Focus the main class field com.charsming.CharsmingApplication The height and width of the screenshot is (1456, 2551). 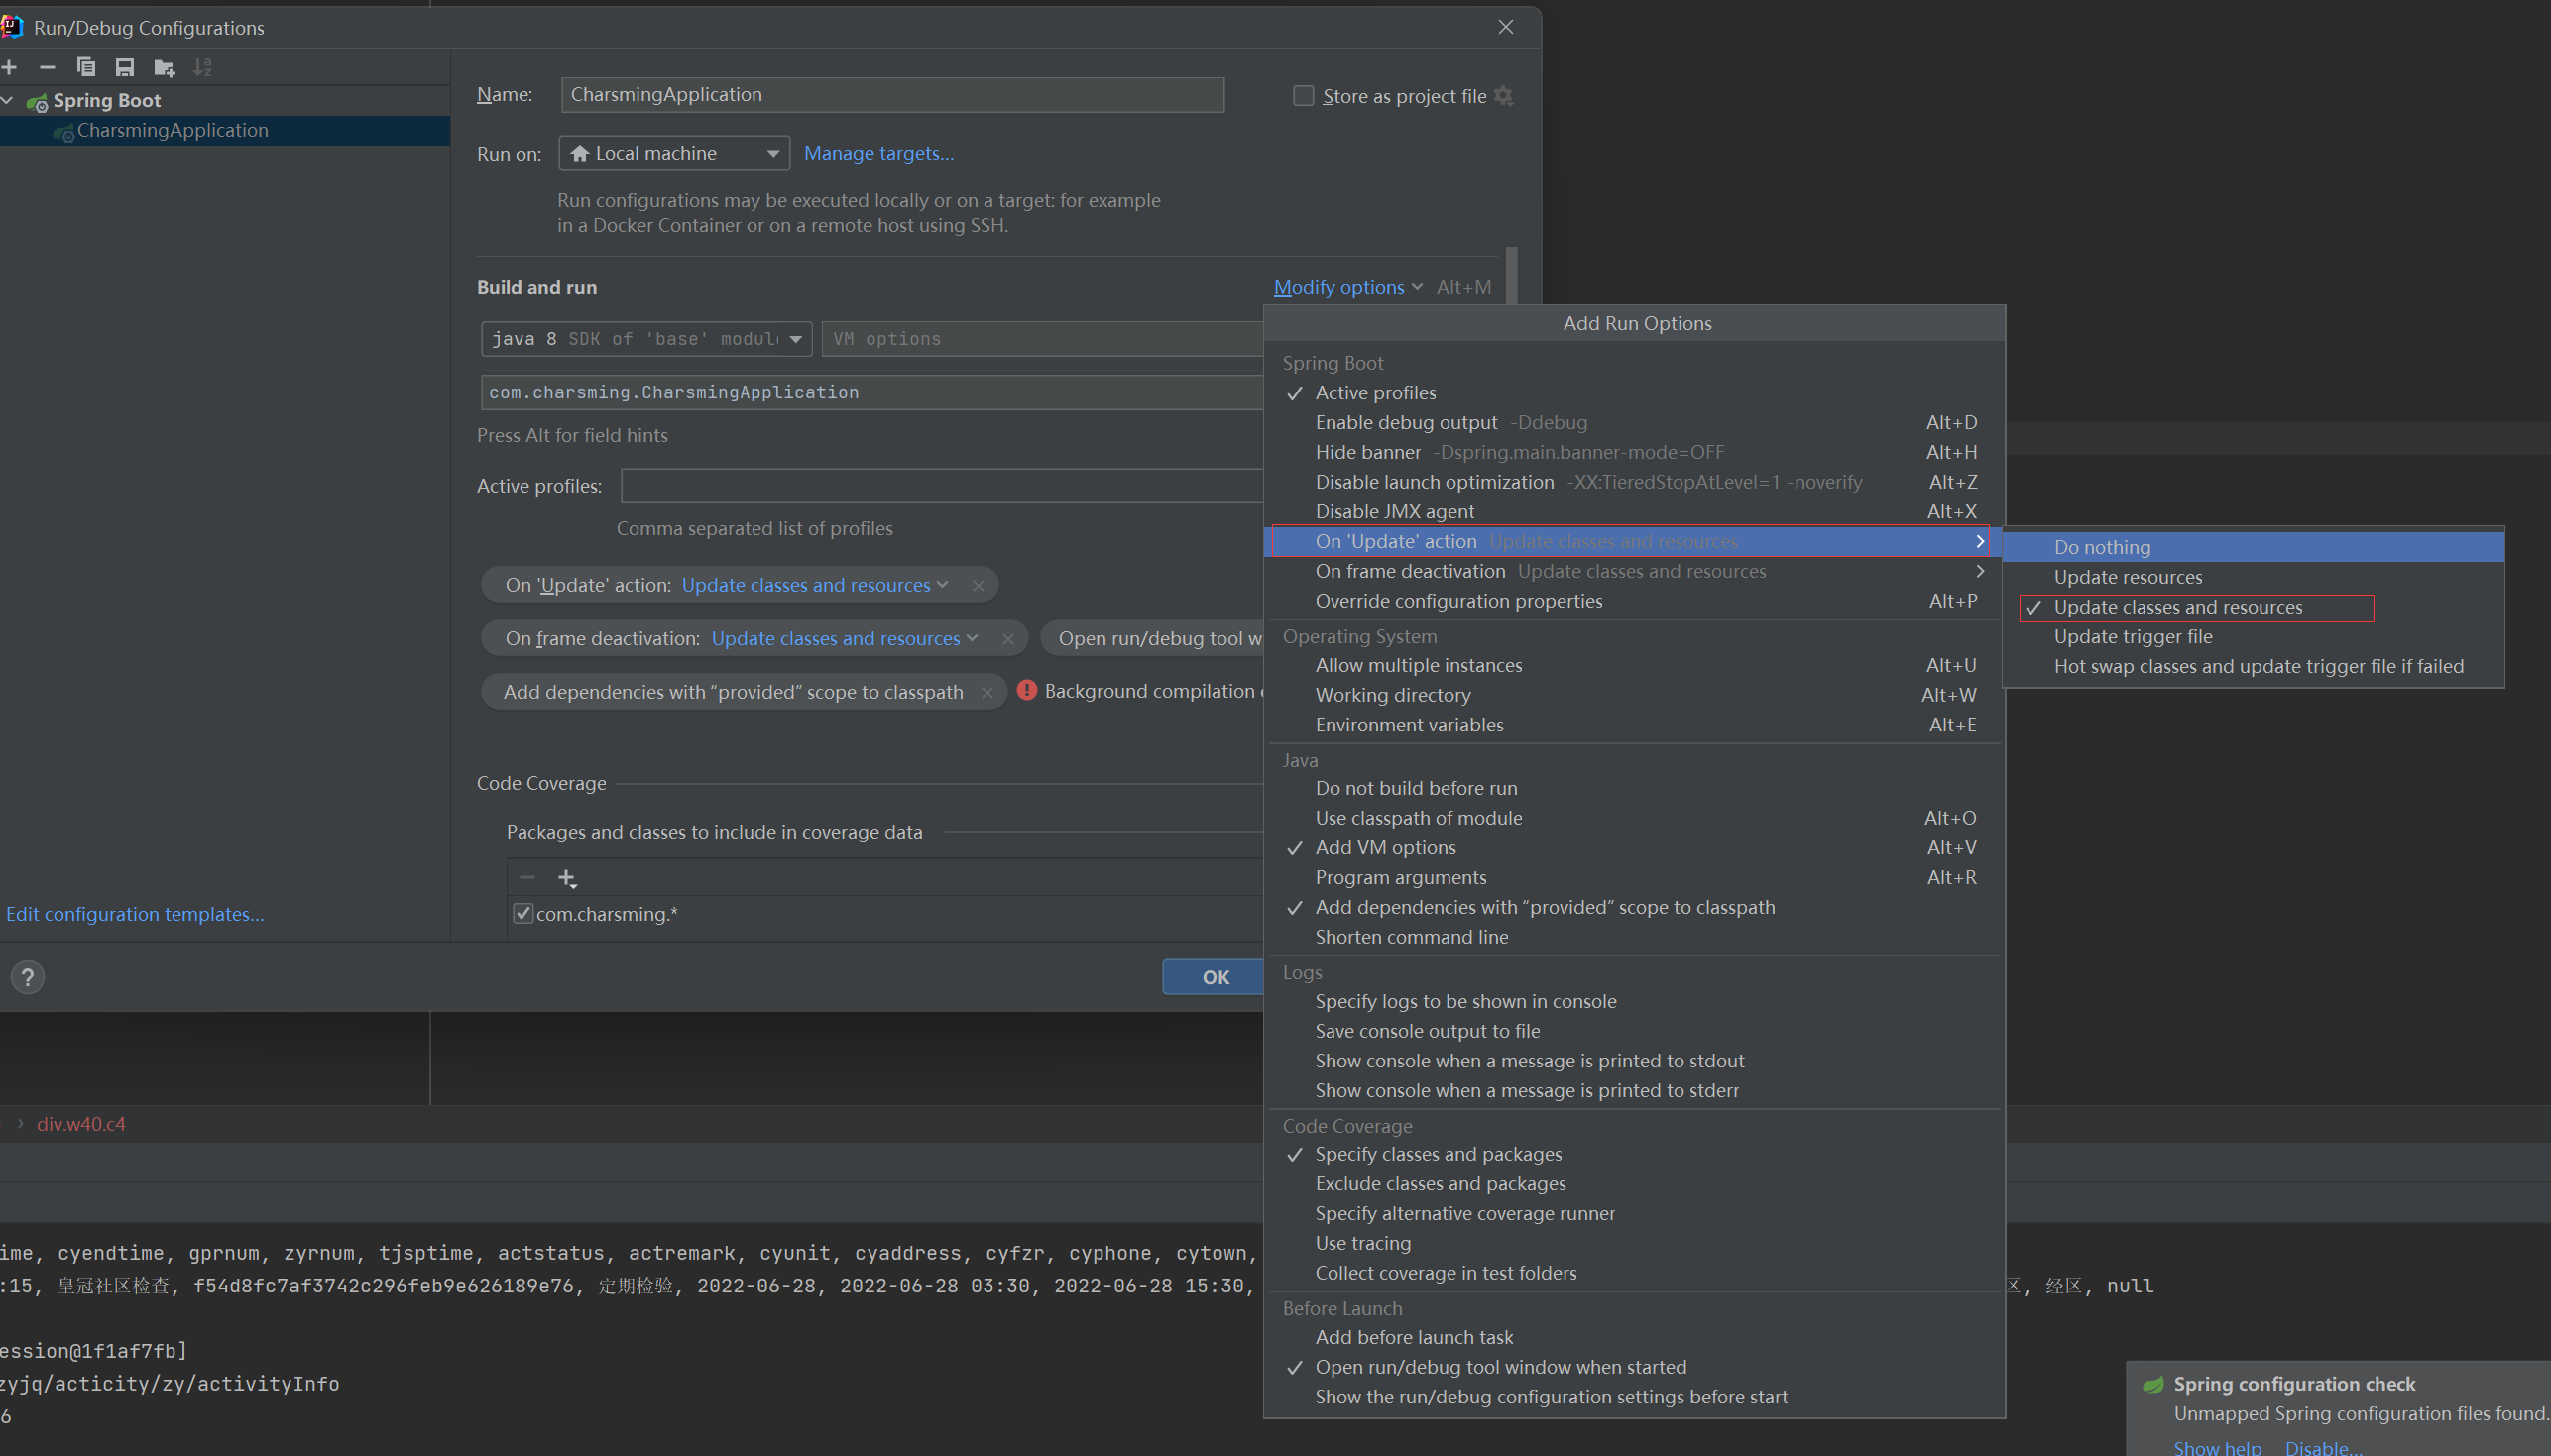tap(872, 392)
